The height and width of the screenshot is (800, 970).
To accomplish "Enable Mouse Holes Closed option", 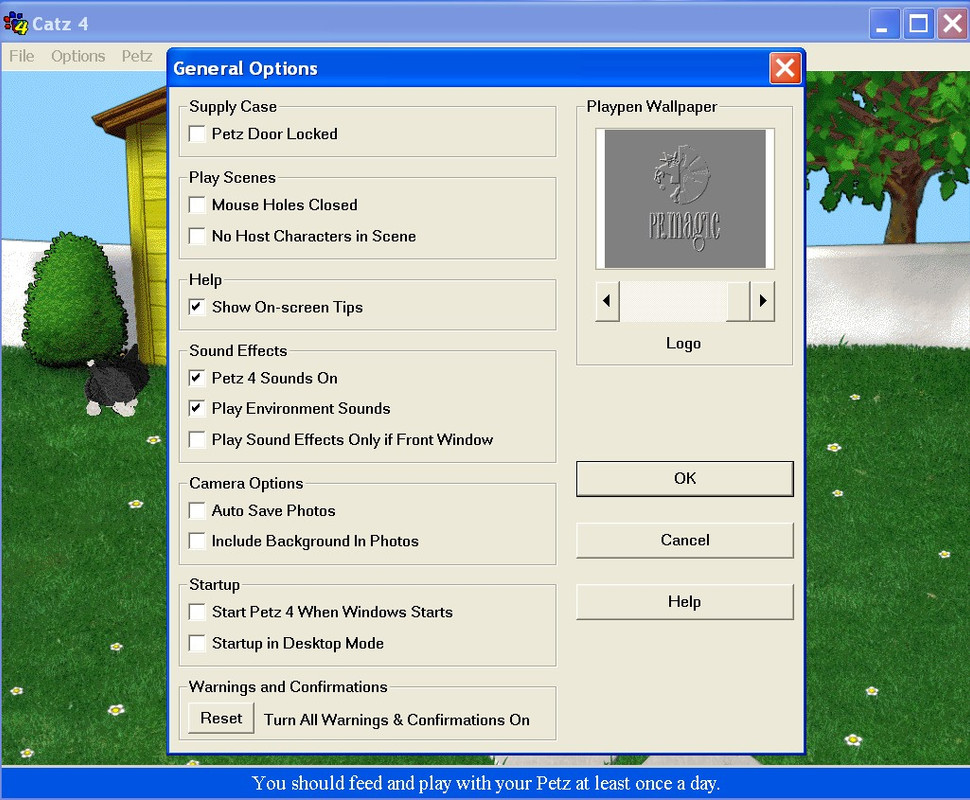I will tap(197, 205).
